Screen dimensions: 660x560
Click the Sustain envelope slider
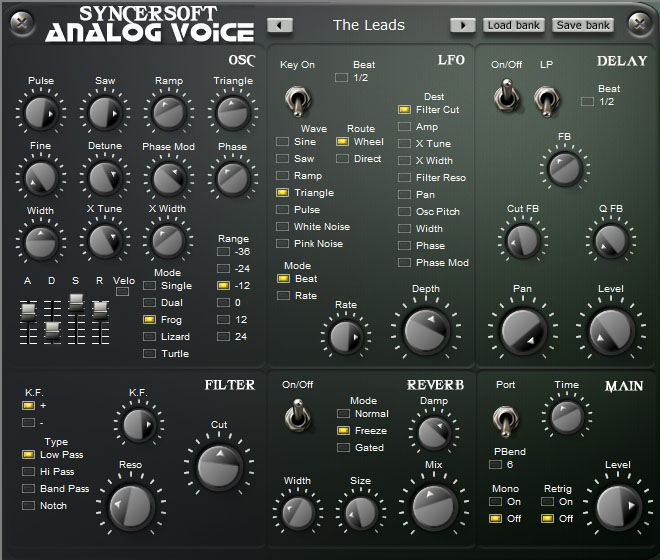(76, 302)
